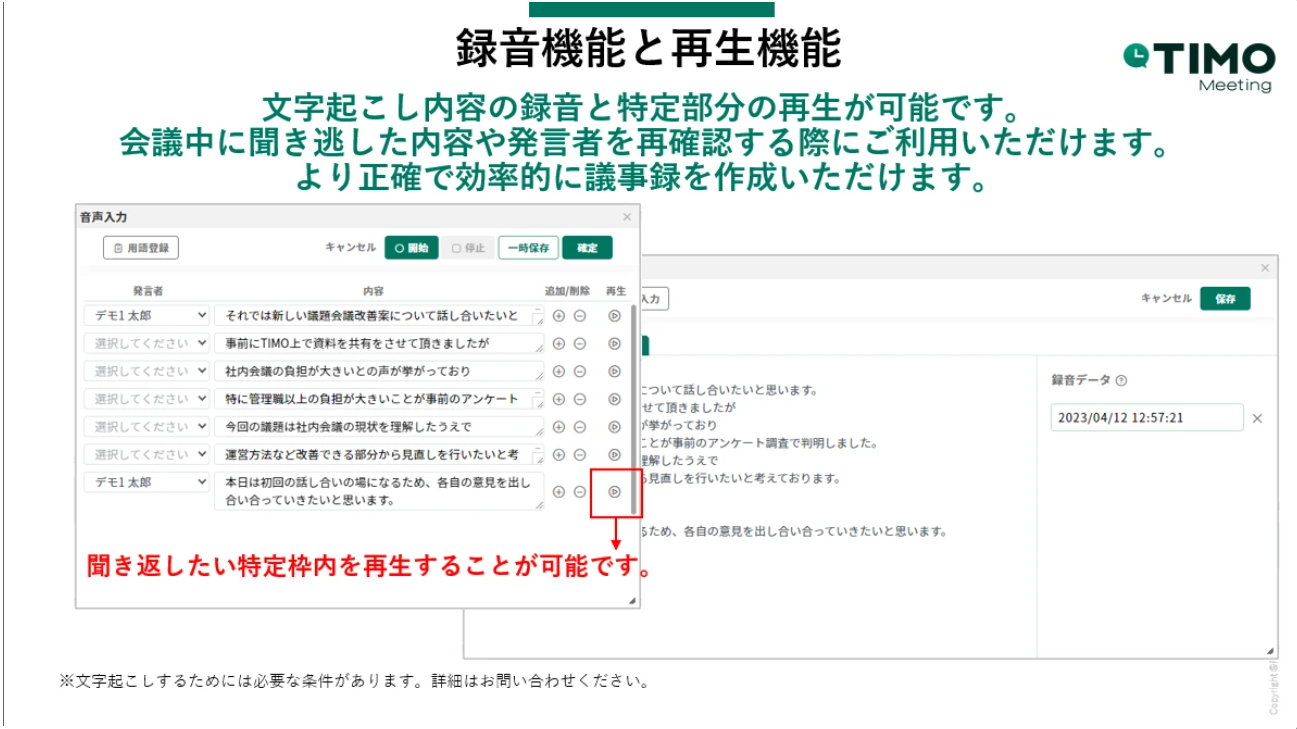This screenshot has height=729, width=1297.
Task: Edit the text field '特に管理職以上の負担が大きいこと'
Action: pyautogui.click(x=380, y=399)
